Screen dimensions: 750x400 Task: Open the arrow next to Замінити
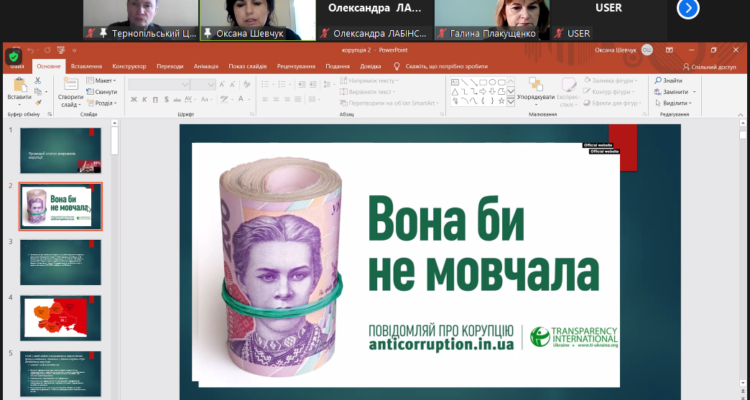695,92
